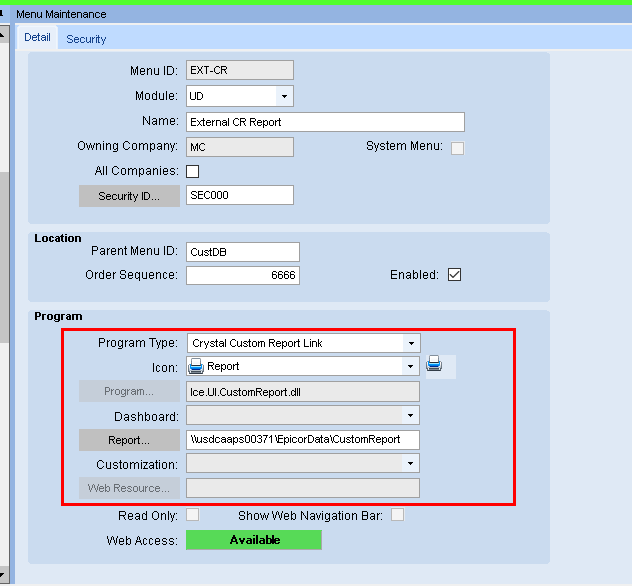The width and height of the screenshot is (632, 586).
Task: Toggle the Read Only checkbox
Action: [x=193, y=515]
